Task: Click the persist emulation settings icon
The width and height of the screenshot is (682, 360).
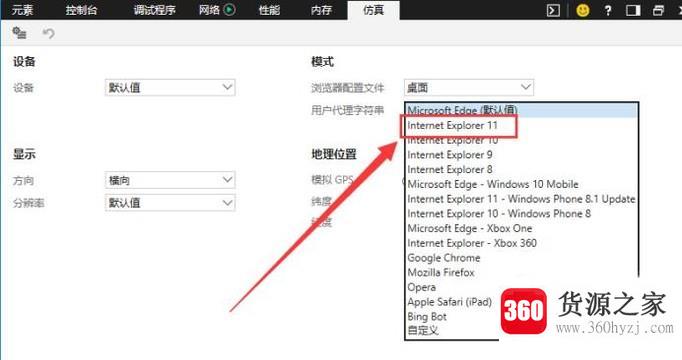Action: [x=19, y=33]
